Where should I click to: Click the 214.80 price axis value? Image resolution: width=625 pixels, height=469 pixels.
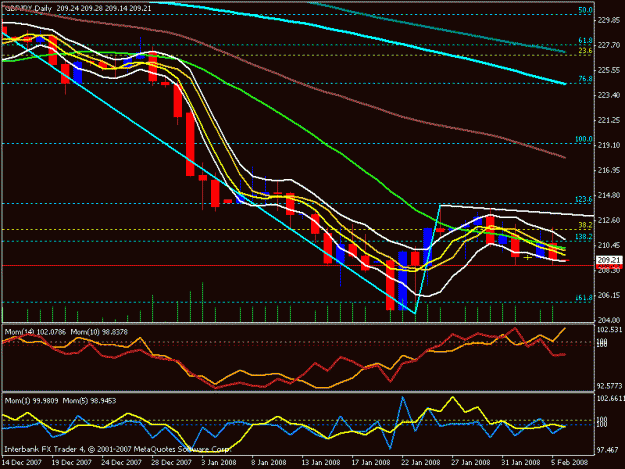(609, 195)
